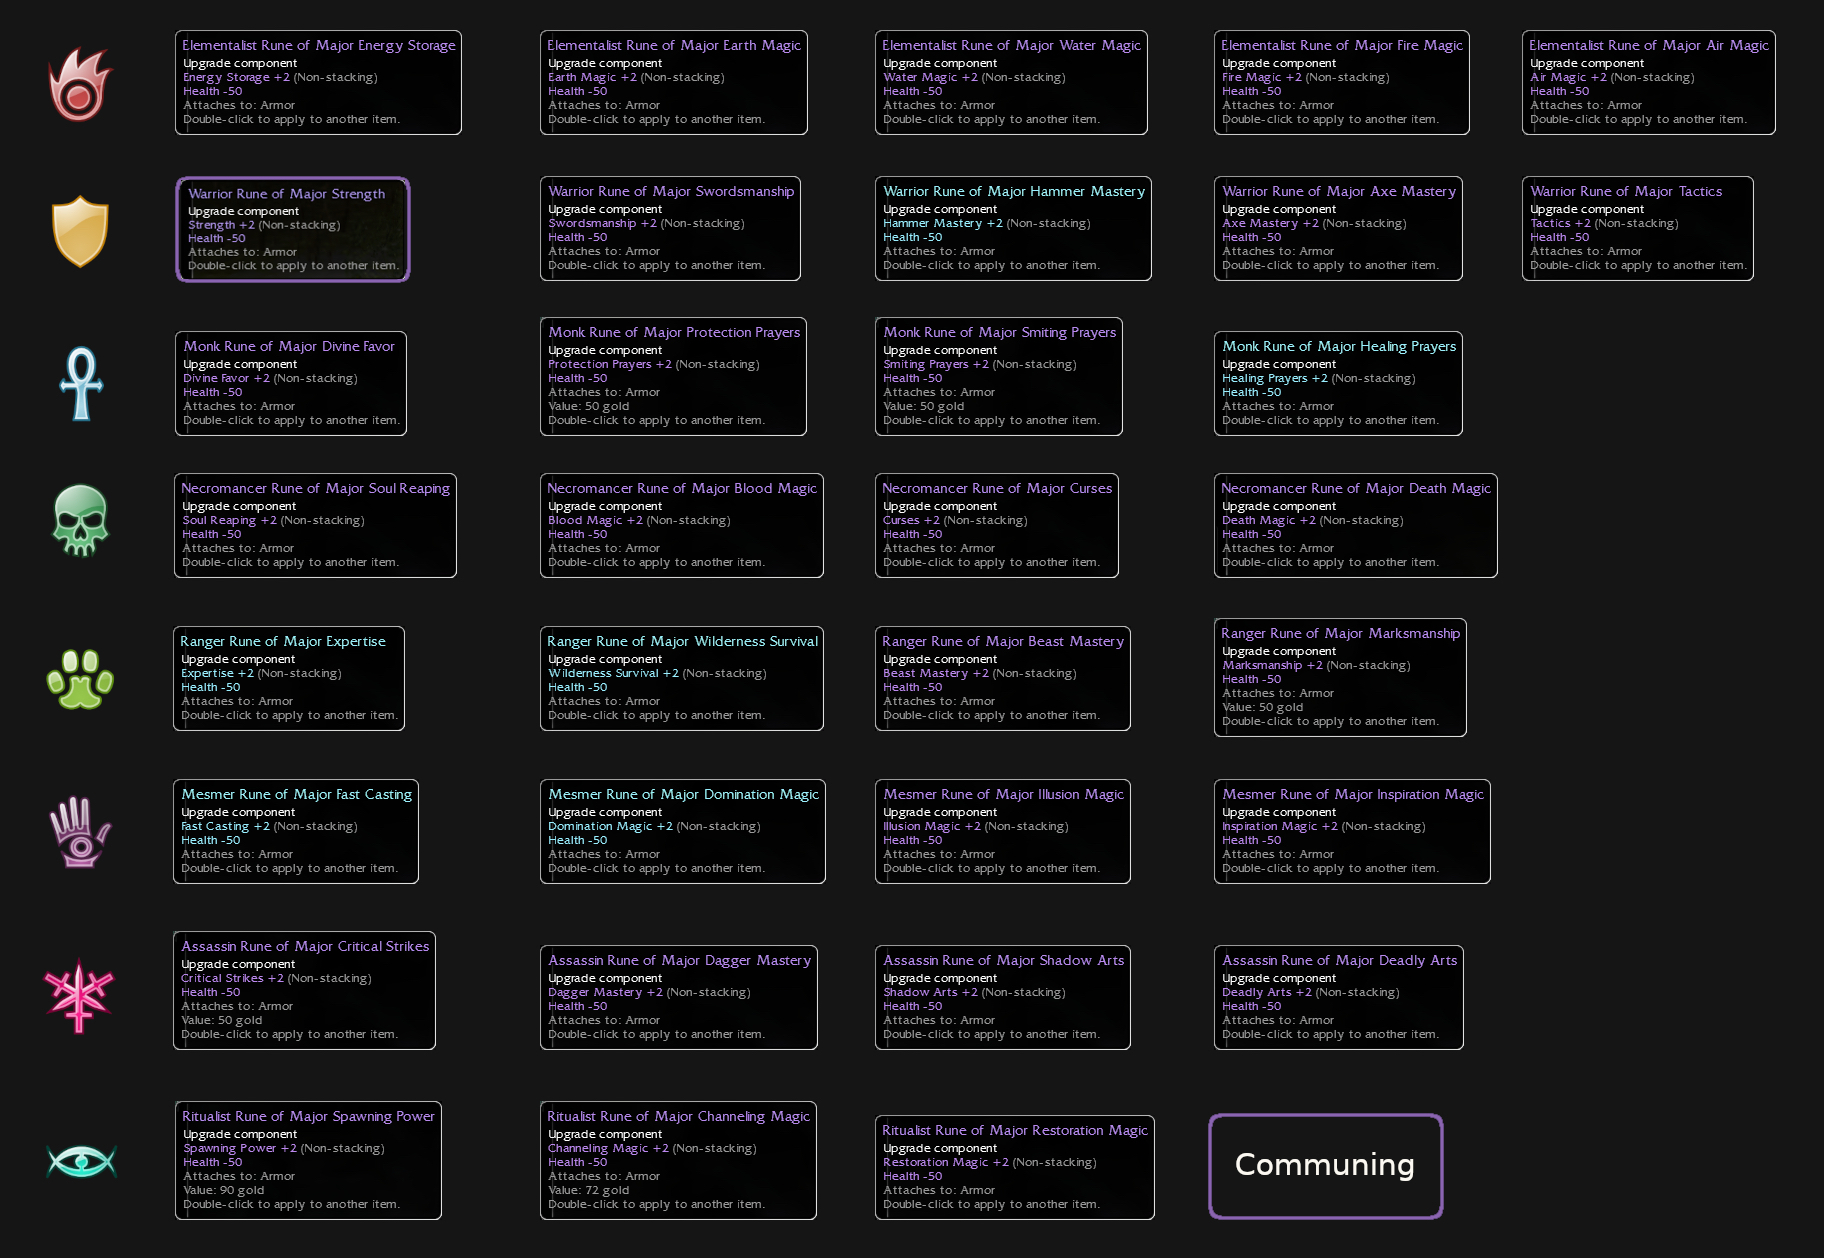Click the Mesmer hand-and-eye icon
Image resolution: width=1824 pixels, height=1258 pixels.
point(80,832)
